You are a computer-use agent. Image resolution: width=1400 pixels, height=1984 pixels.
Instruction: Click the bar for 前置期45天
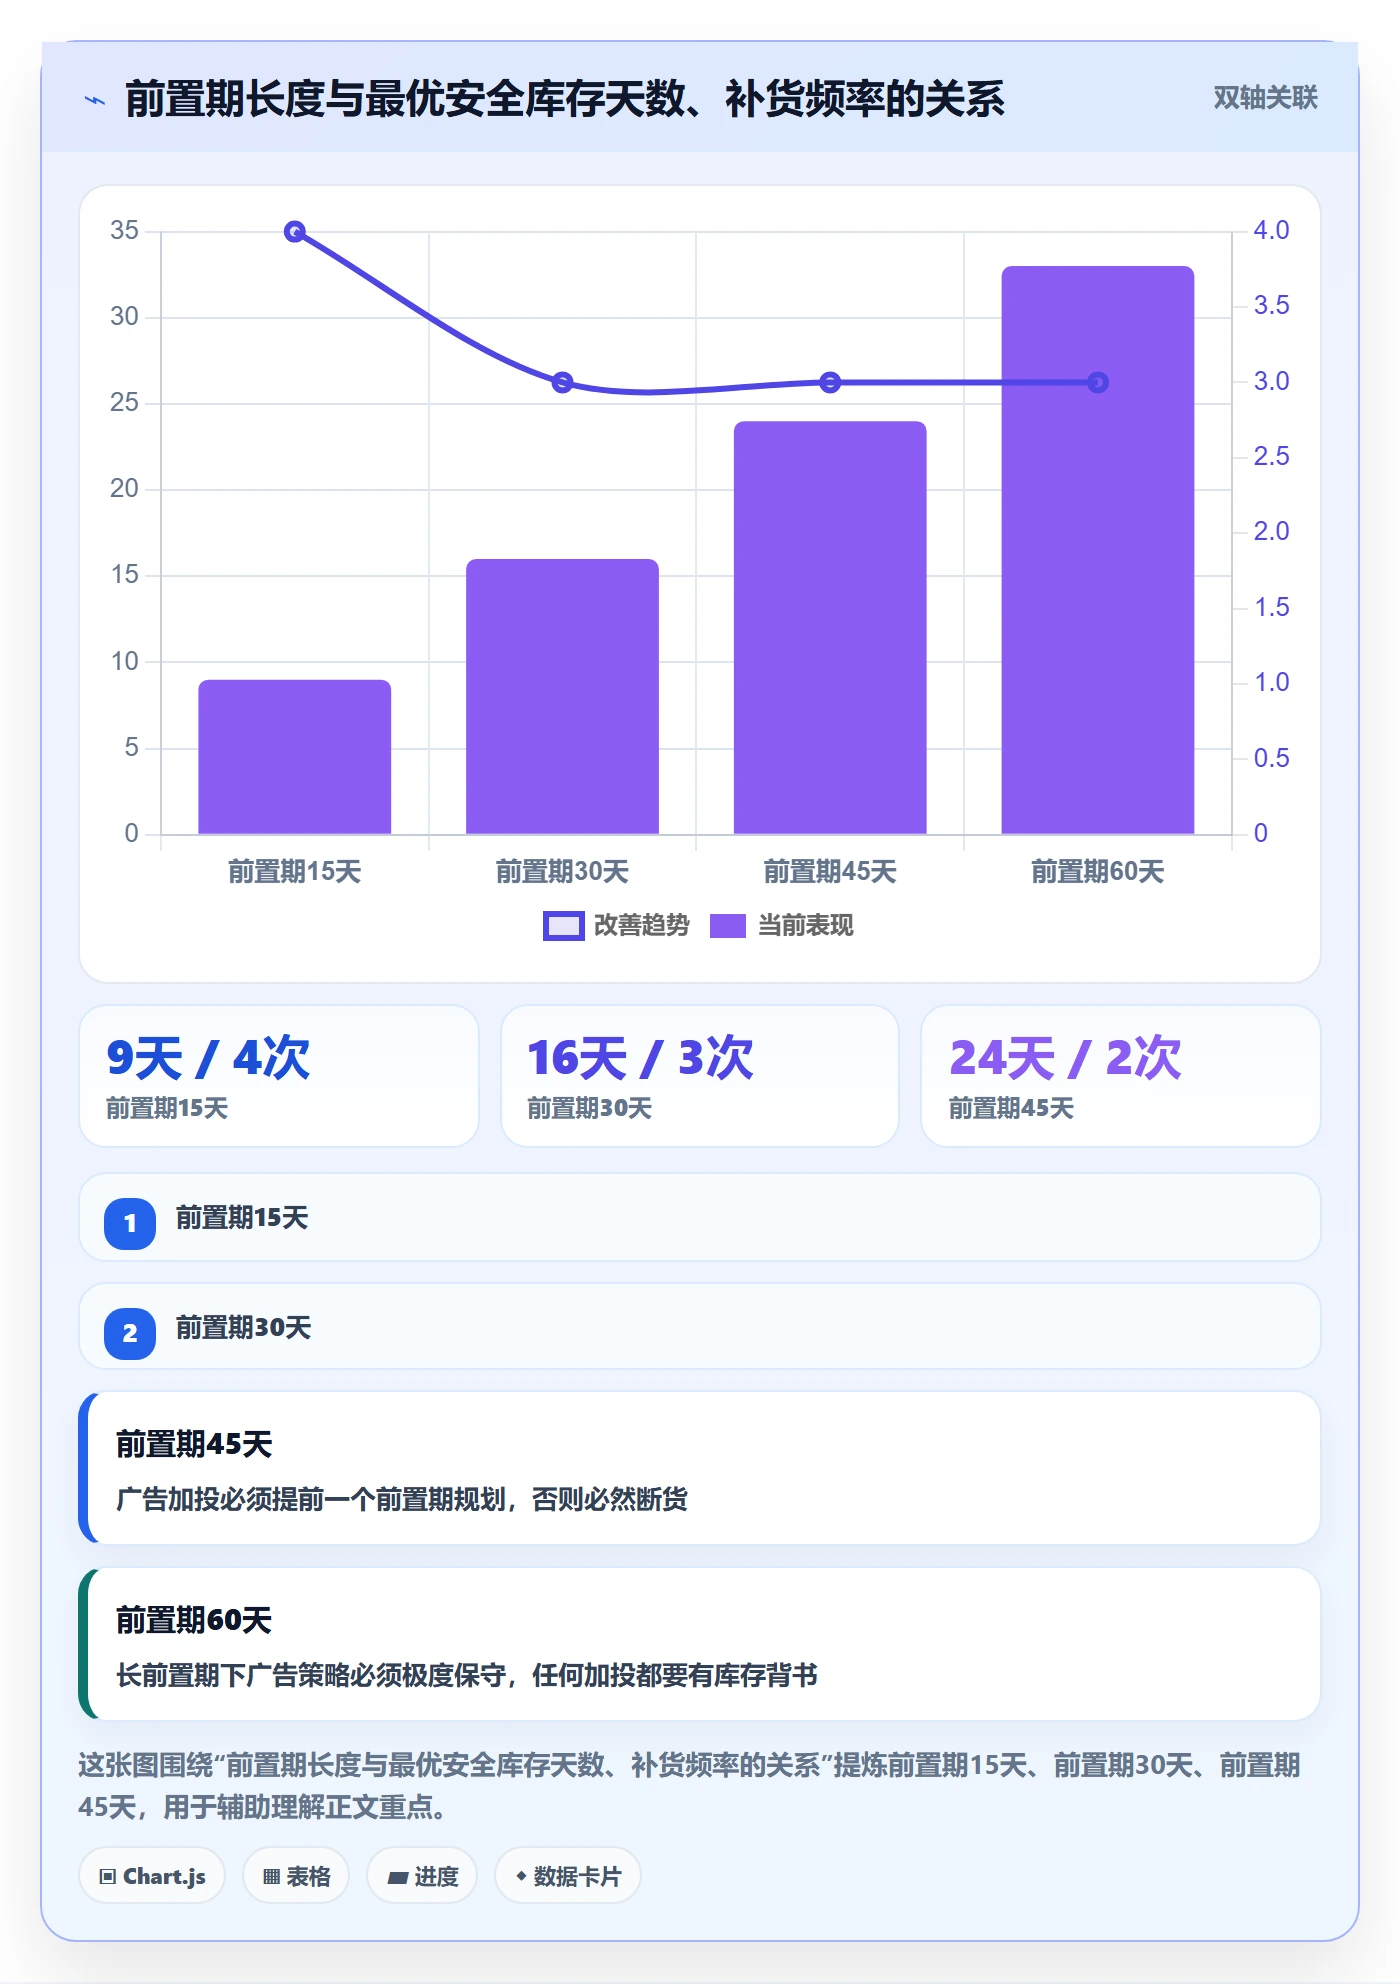point(830,628)
